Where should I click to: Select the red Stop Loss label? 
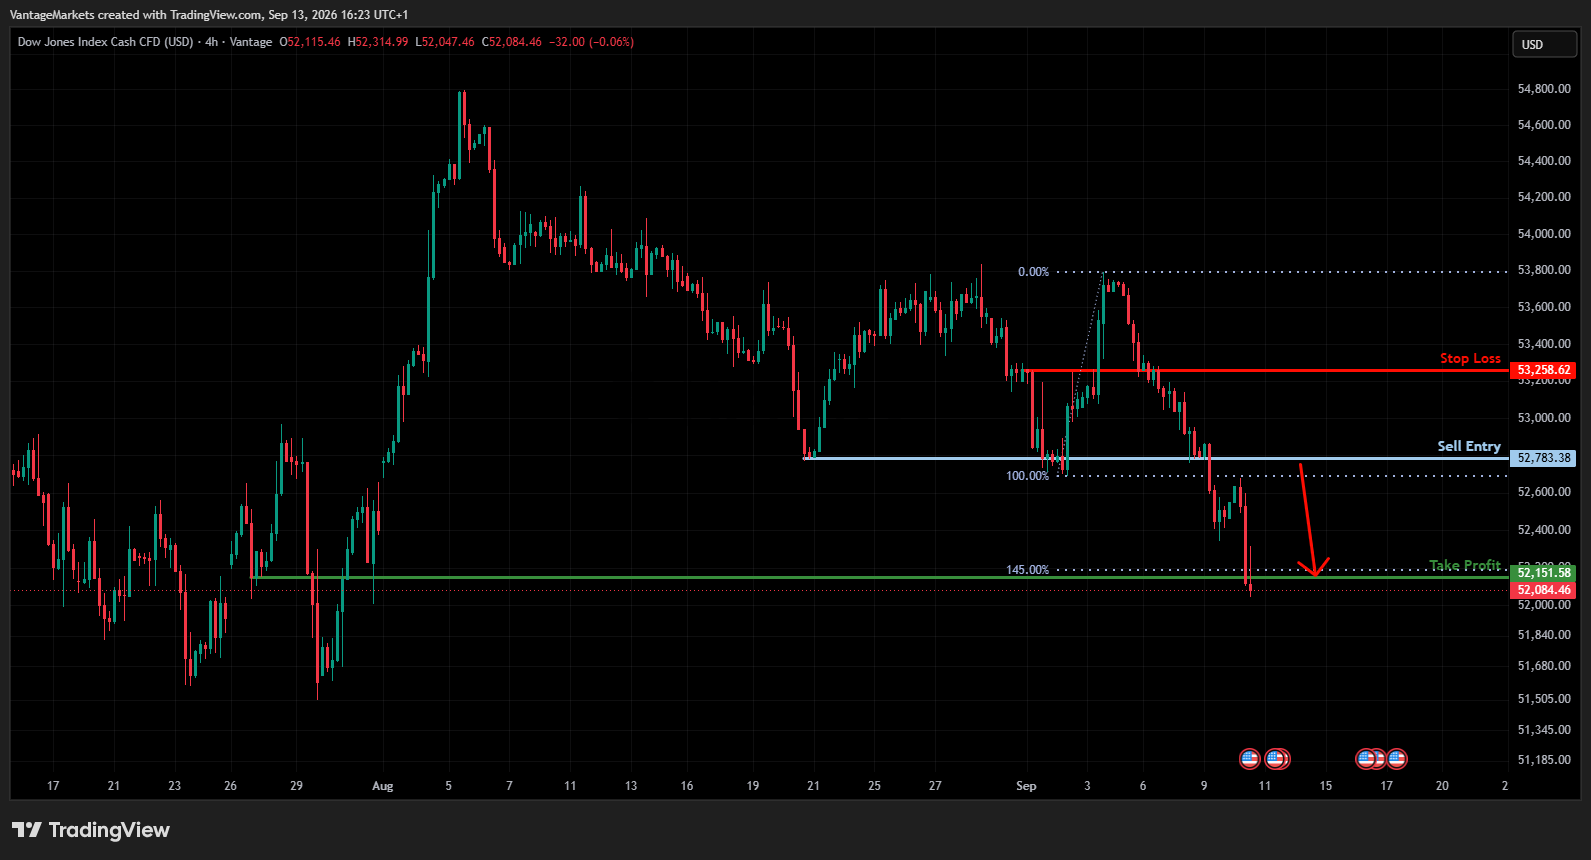pos(1470,358)
